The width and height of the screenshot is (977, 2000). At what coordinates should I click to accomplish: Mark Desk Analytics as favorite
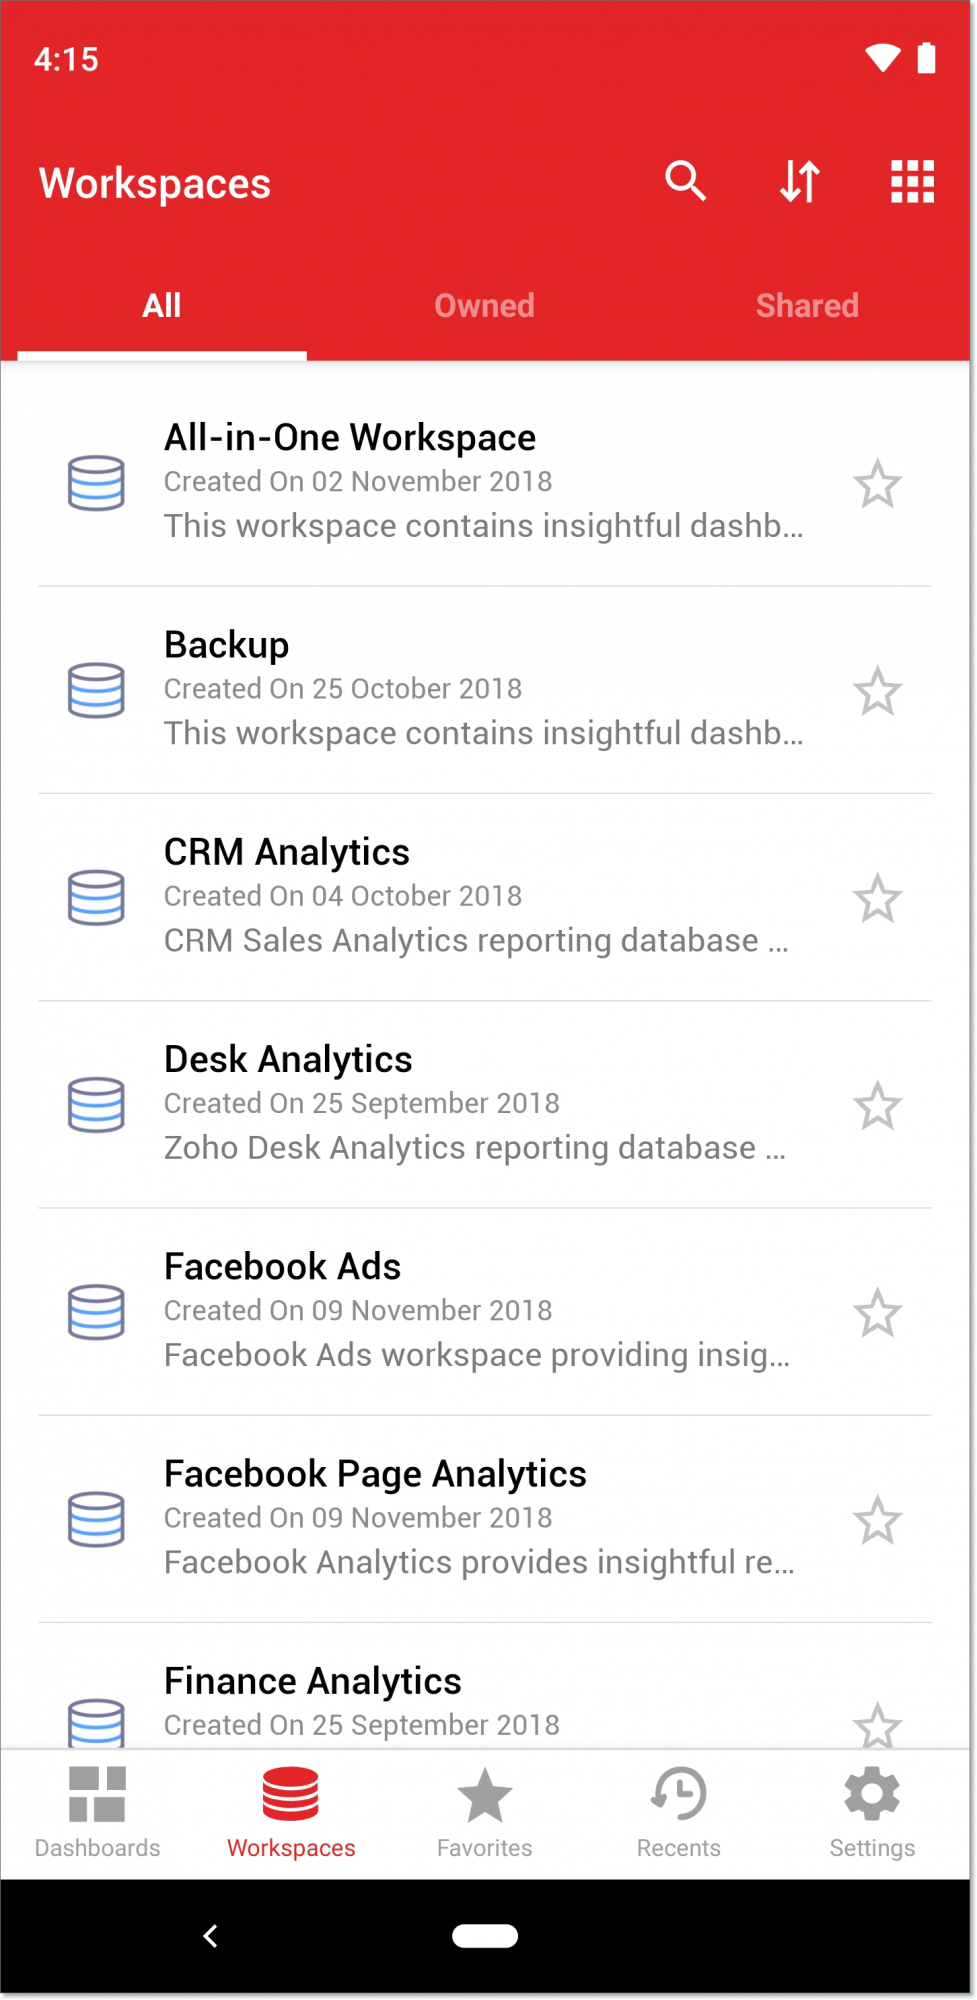click(878, 1105)
